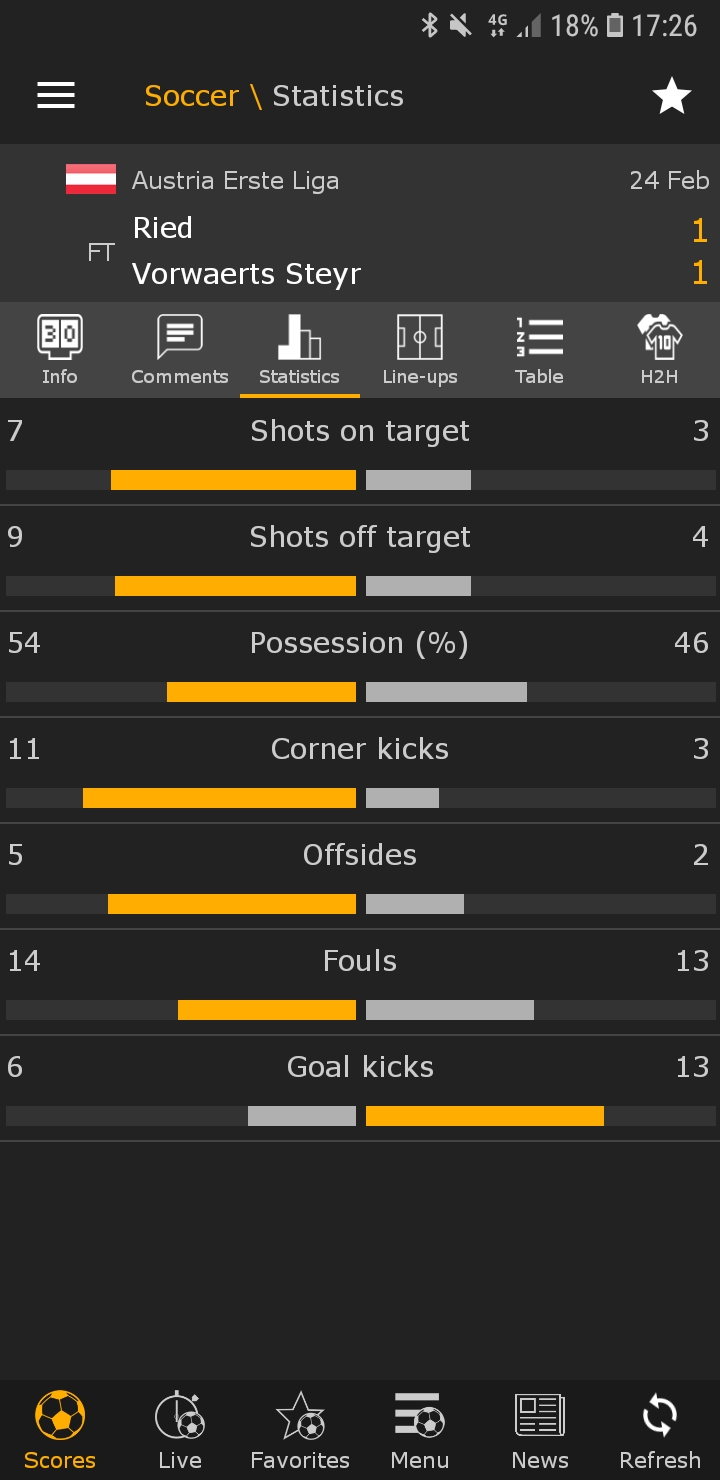This screenshot has height=1480, width=720.
Task: Tap the Possession percentage bar
Action: [x=360, y=692]
